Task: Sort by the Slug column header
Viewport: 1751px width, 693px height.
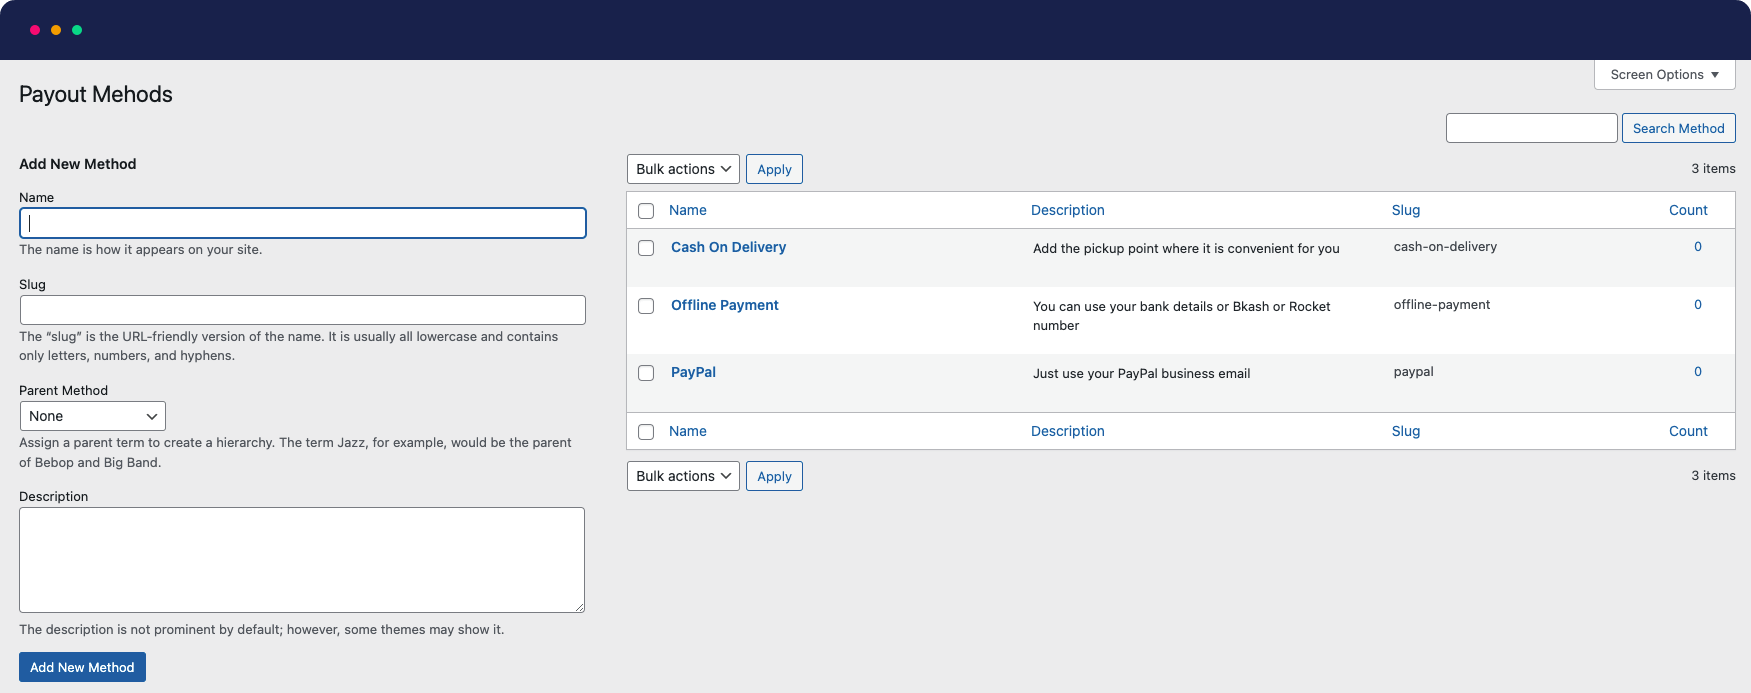Action: point(1405,210)
